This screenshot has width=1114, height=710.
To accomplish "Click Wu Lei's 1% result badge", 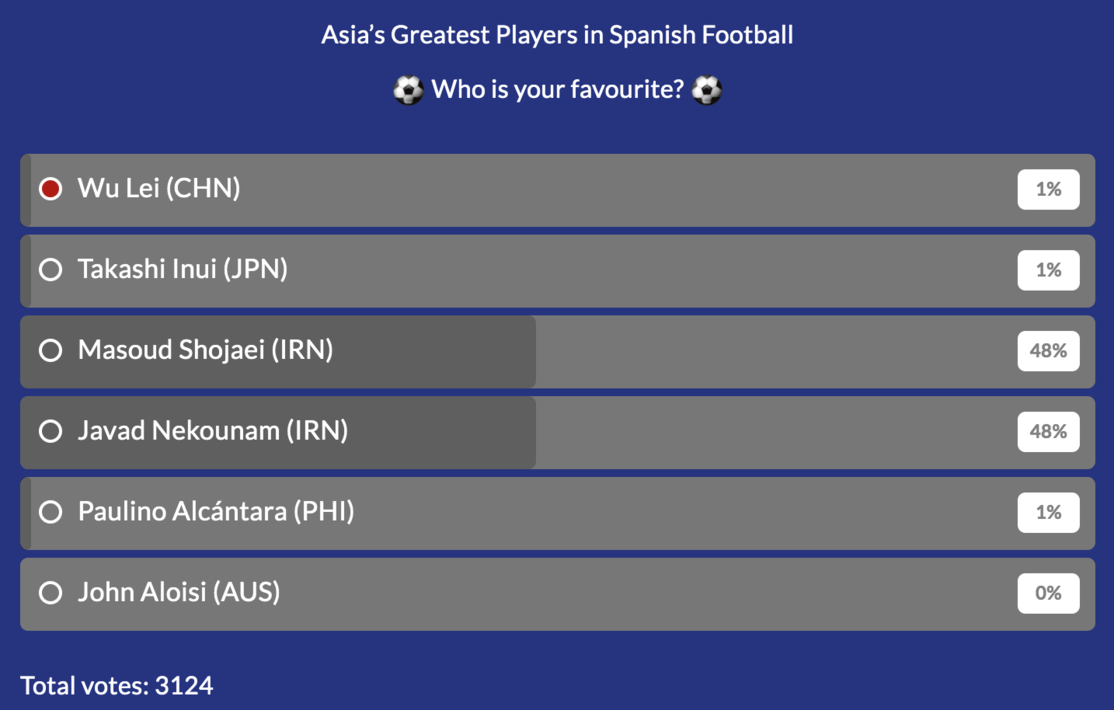I will tap(1048, 189).
